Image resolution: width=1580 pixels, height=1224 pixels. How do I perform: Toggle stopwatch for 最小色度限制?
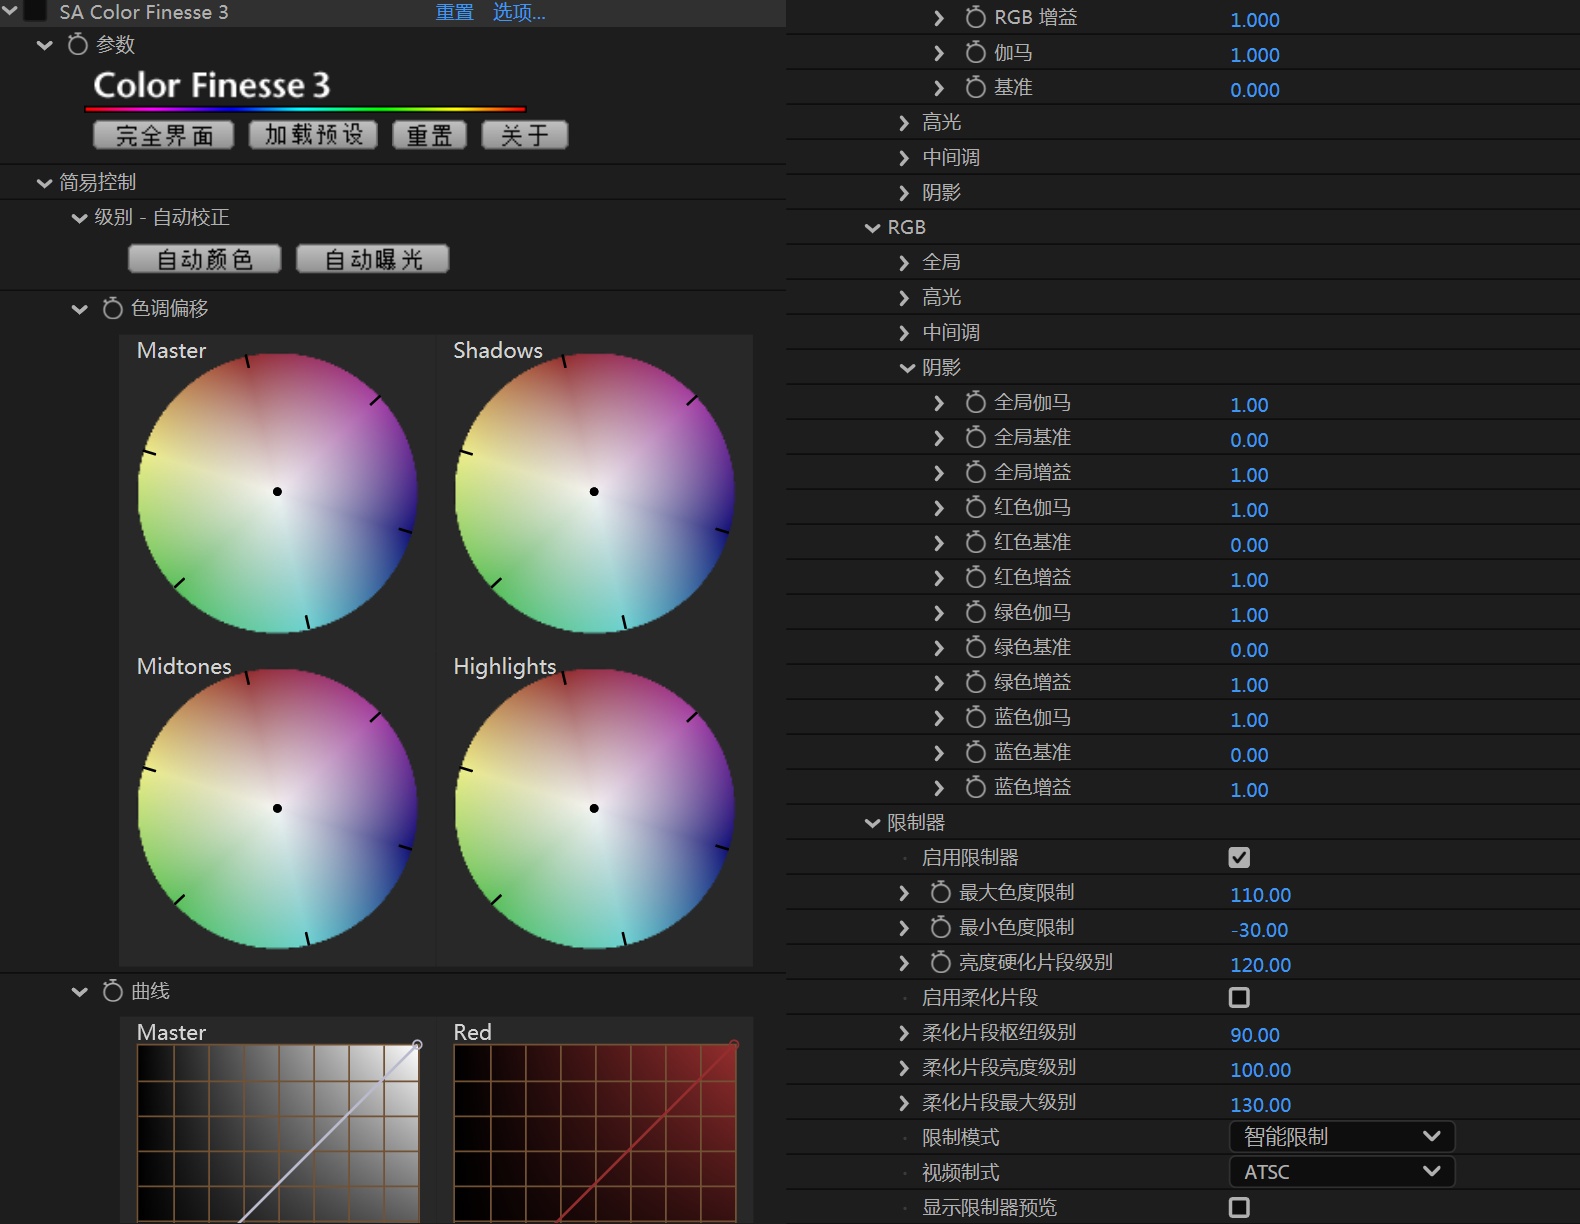point(940,927)
